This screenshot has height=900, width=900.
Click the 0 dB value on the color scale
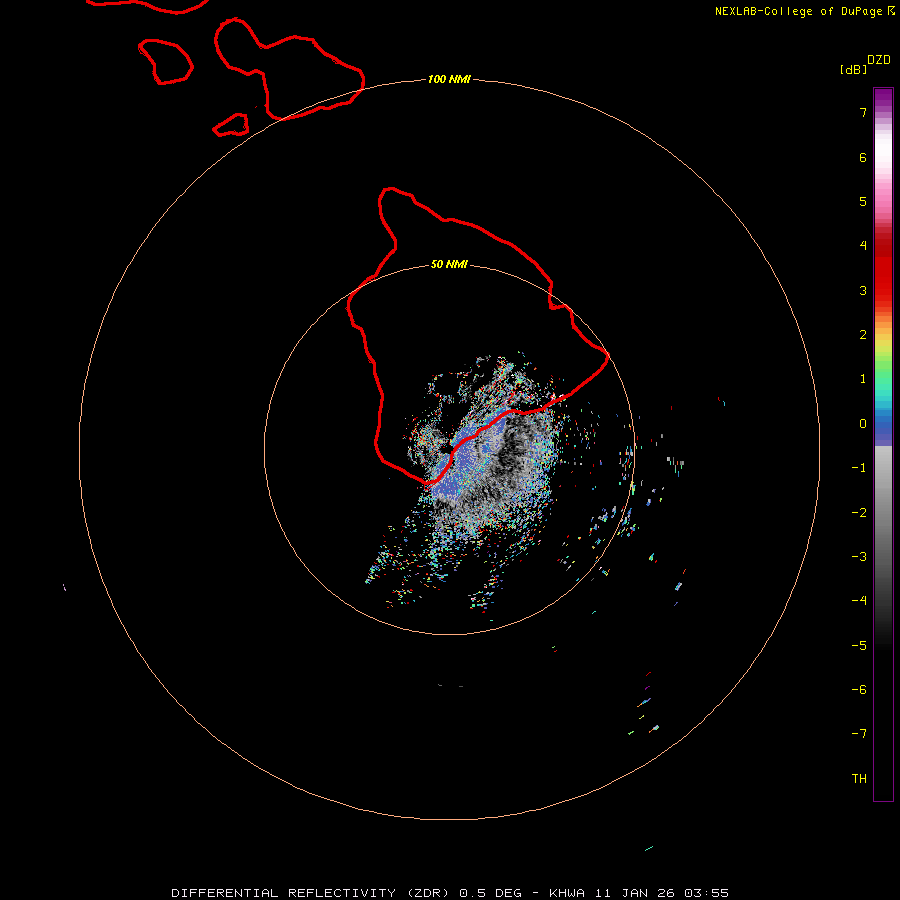click(x=863, y=424)
